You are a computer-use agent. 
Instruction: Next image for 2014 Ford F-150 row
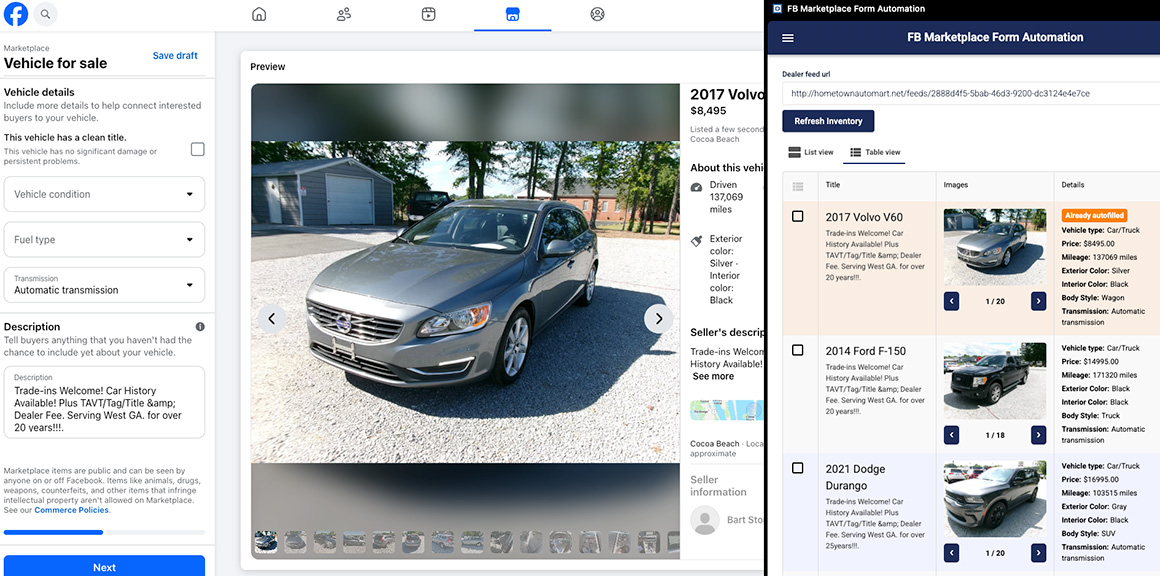click(1039, 435)
